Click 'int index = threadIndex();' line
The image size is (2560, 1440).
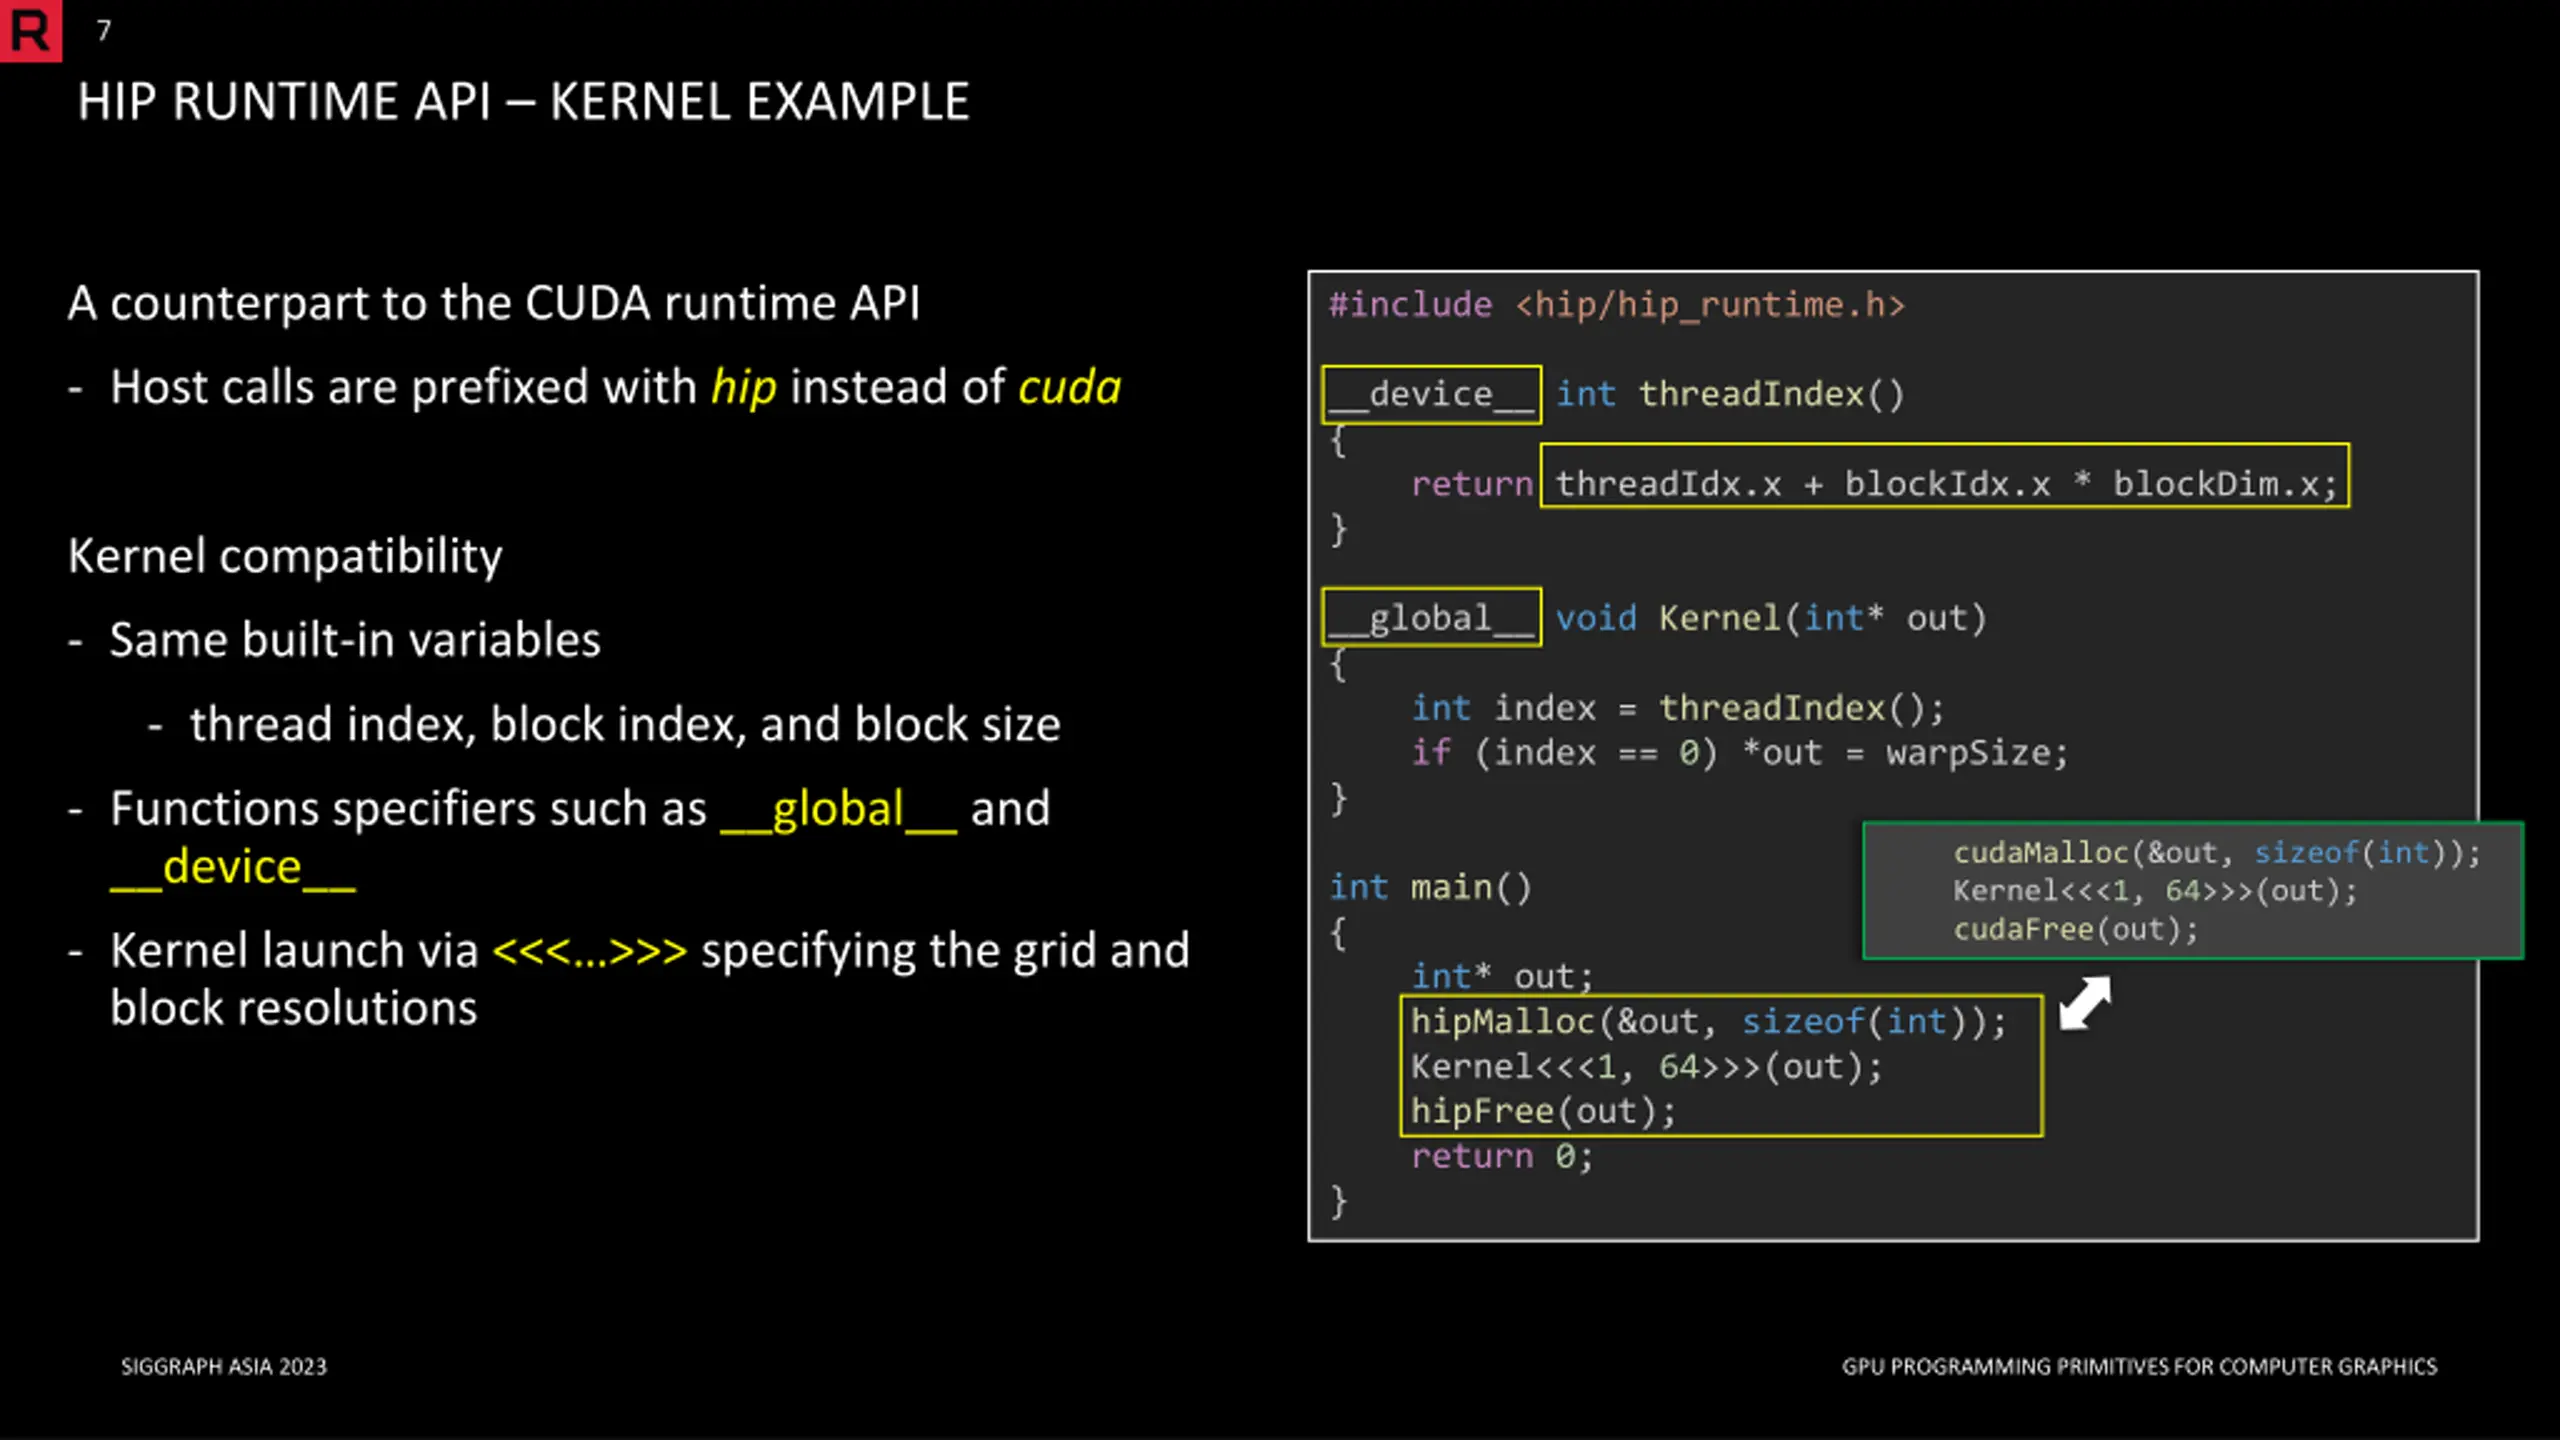point(1678,709)
